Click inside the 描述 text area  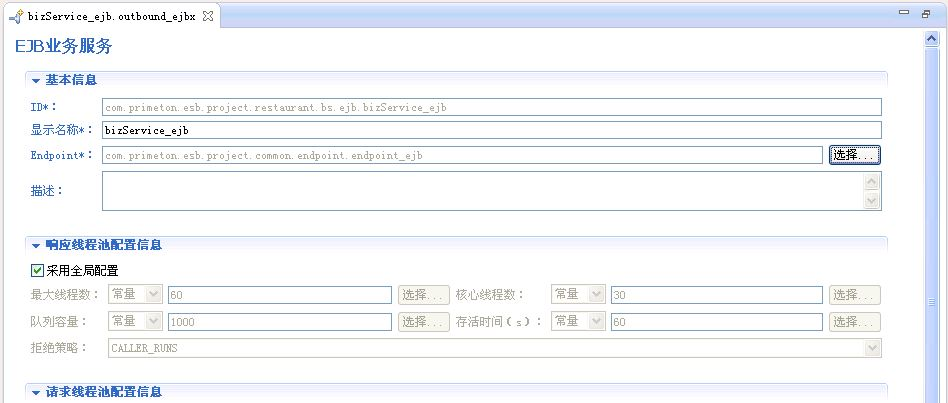click(x=480, y=191)
